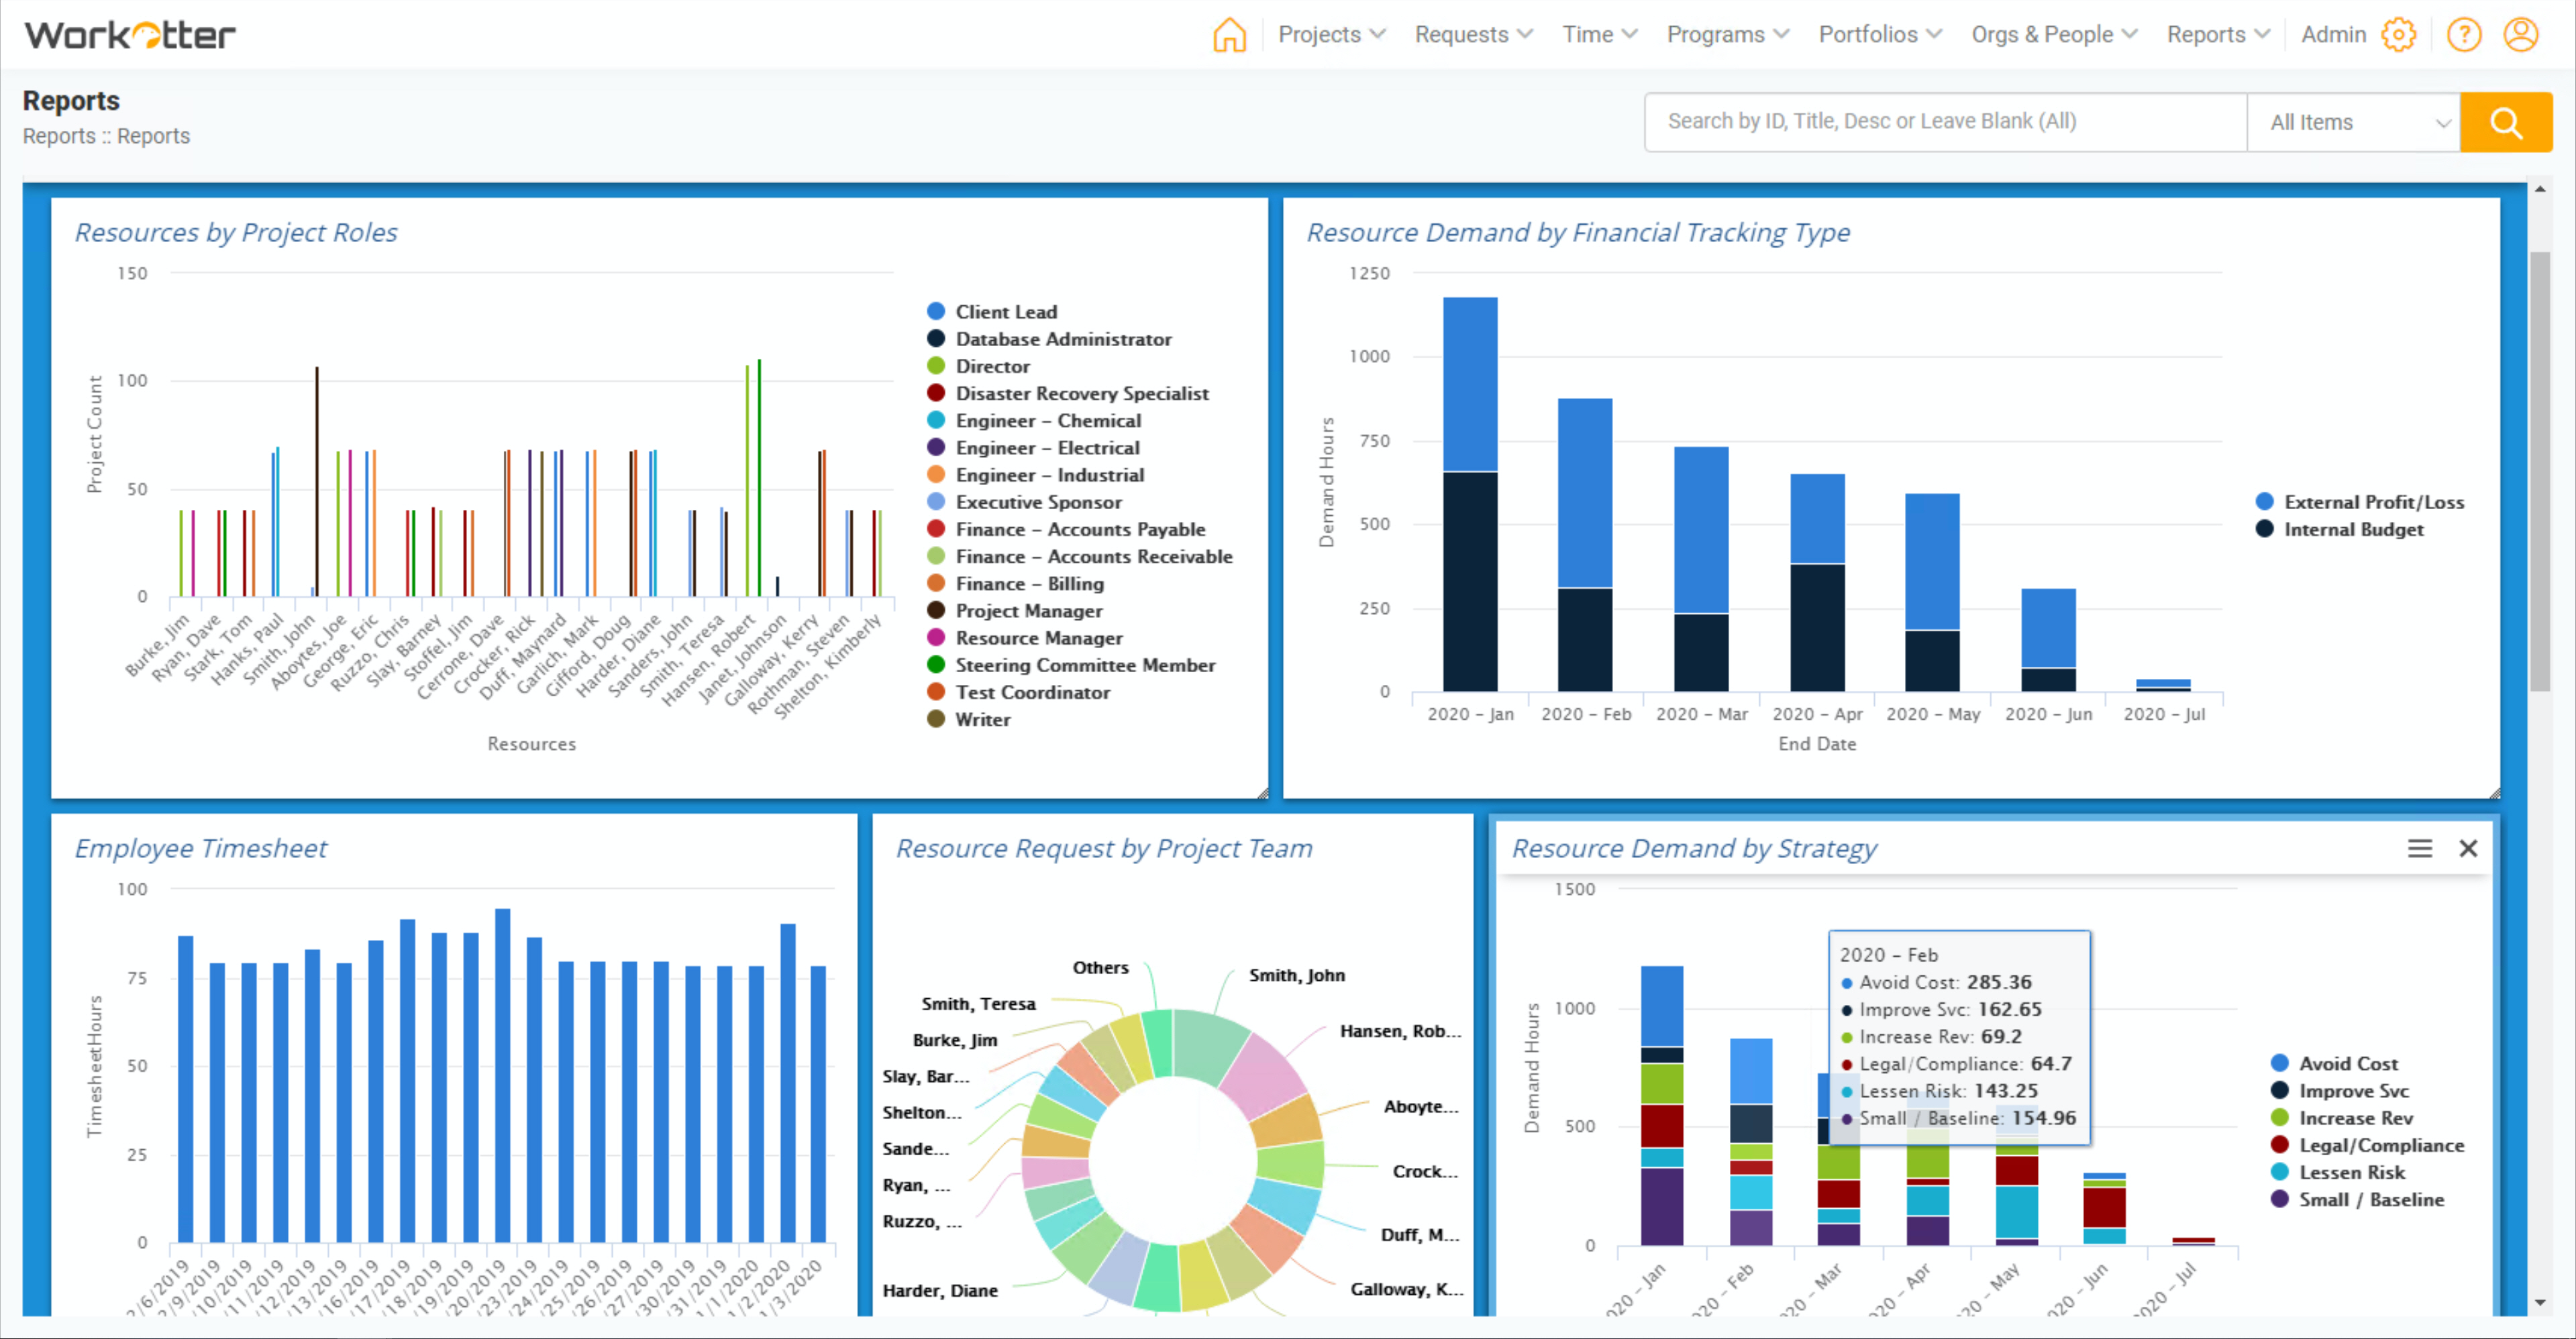
Task: Expand the All Items filter dropdown
Action: tap(2354, 122)
